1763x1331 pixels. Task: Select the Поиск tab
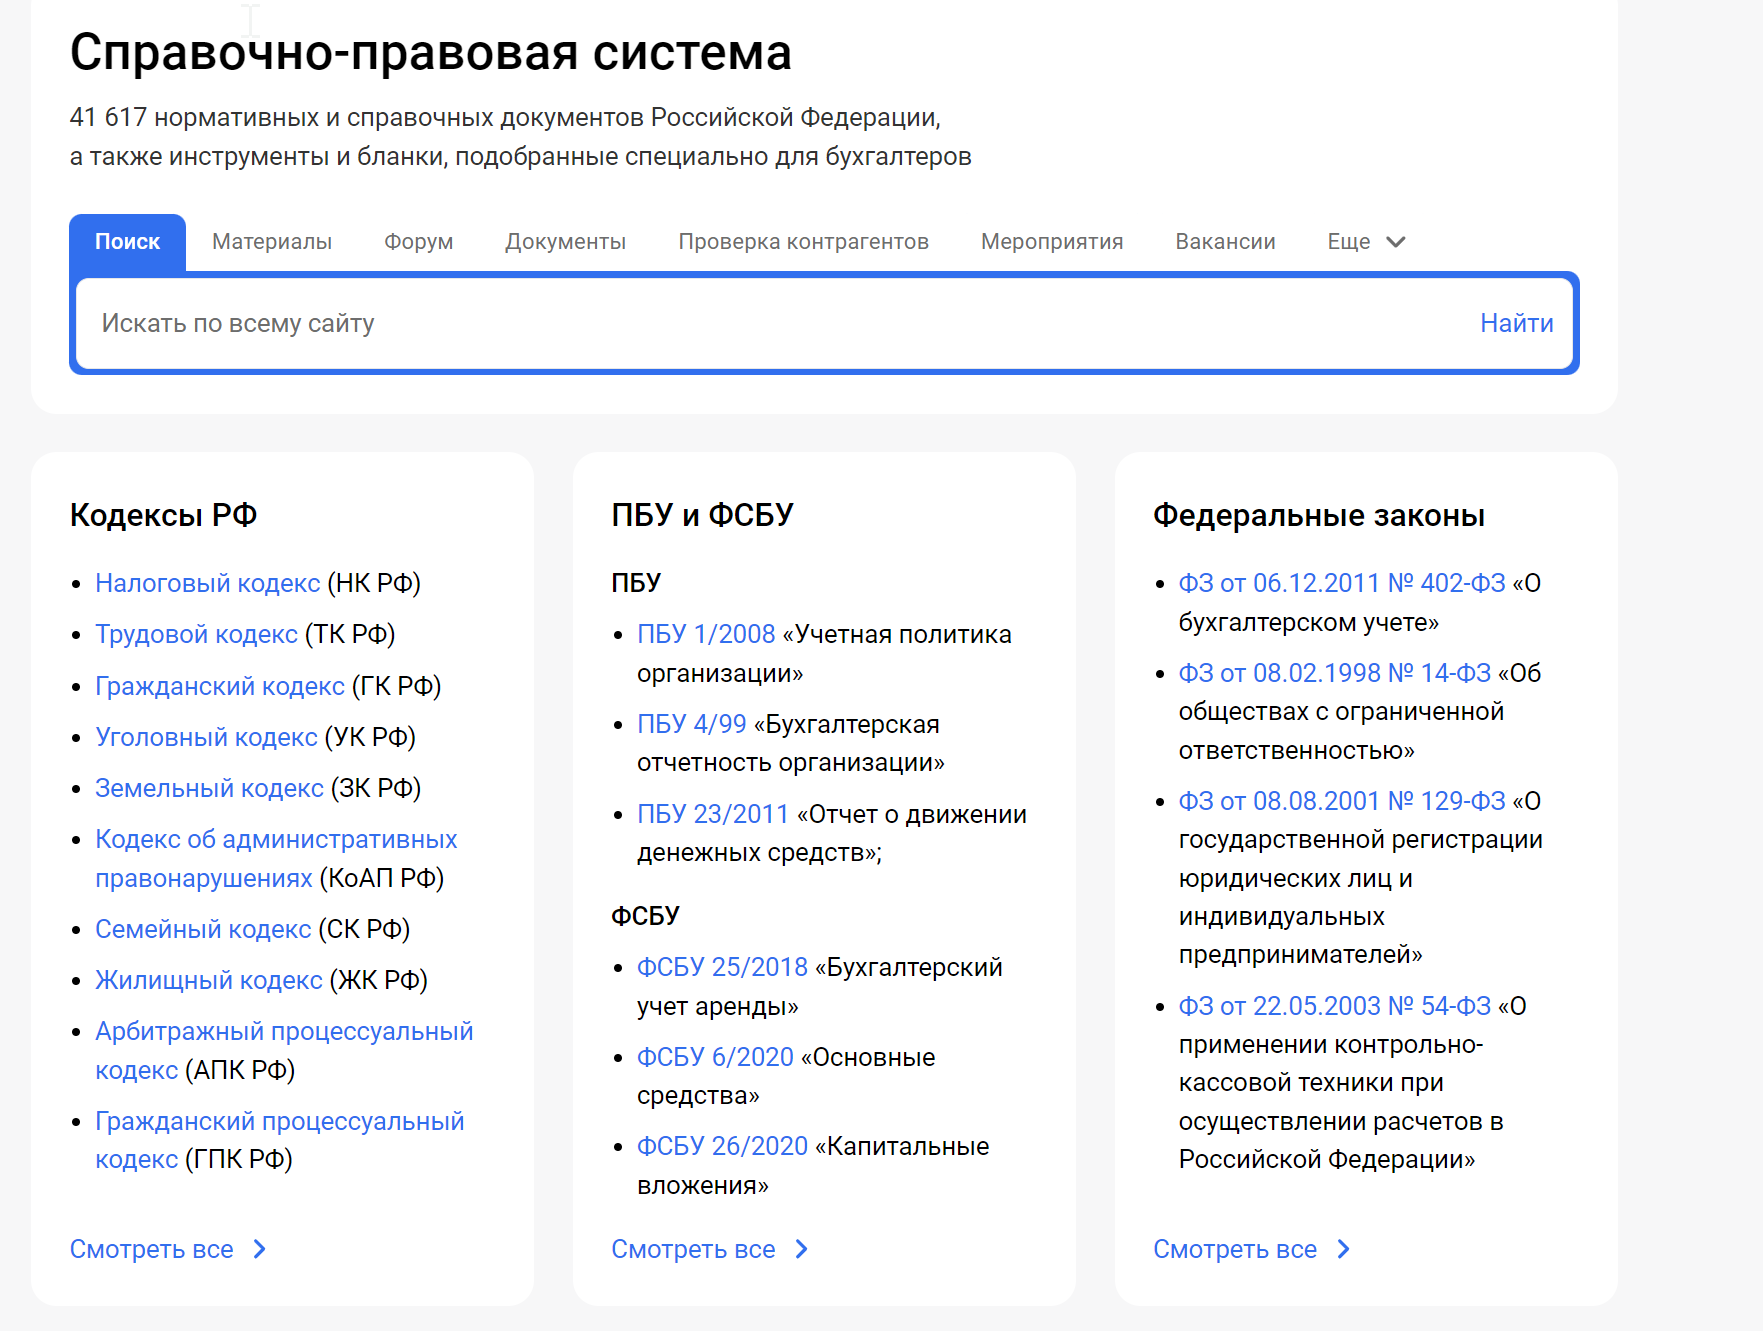[x=127, y=242]
